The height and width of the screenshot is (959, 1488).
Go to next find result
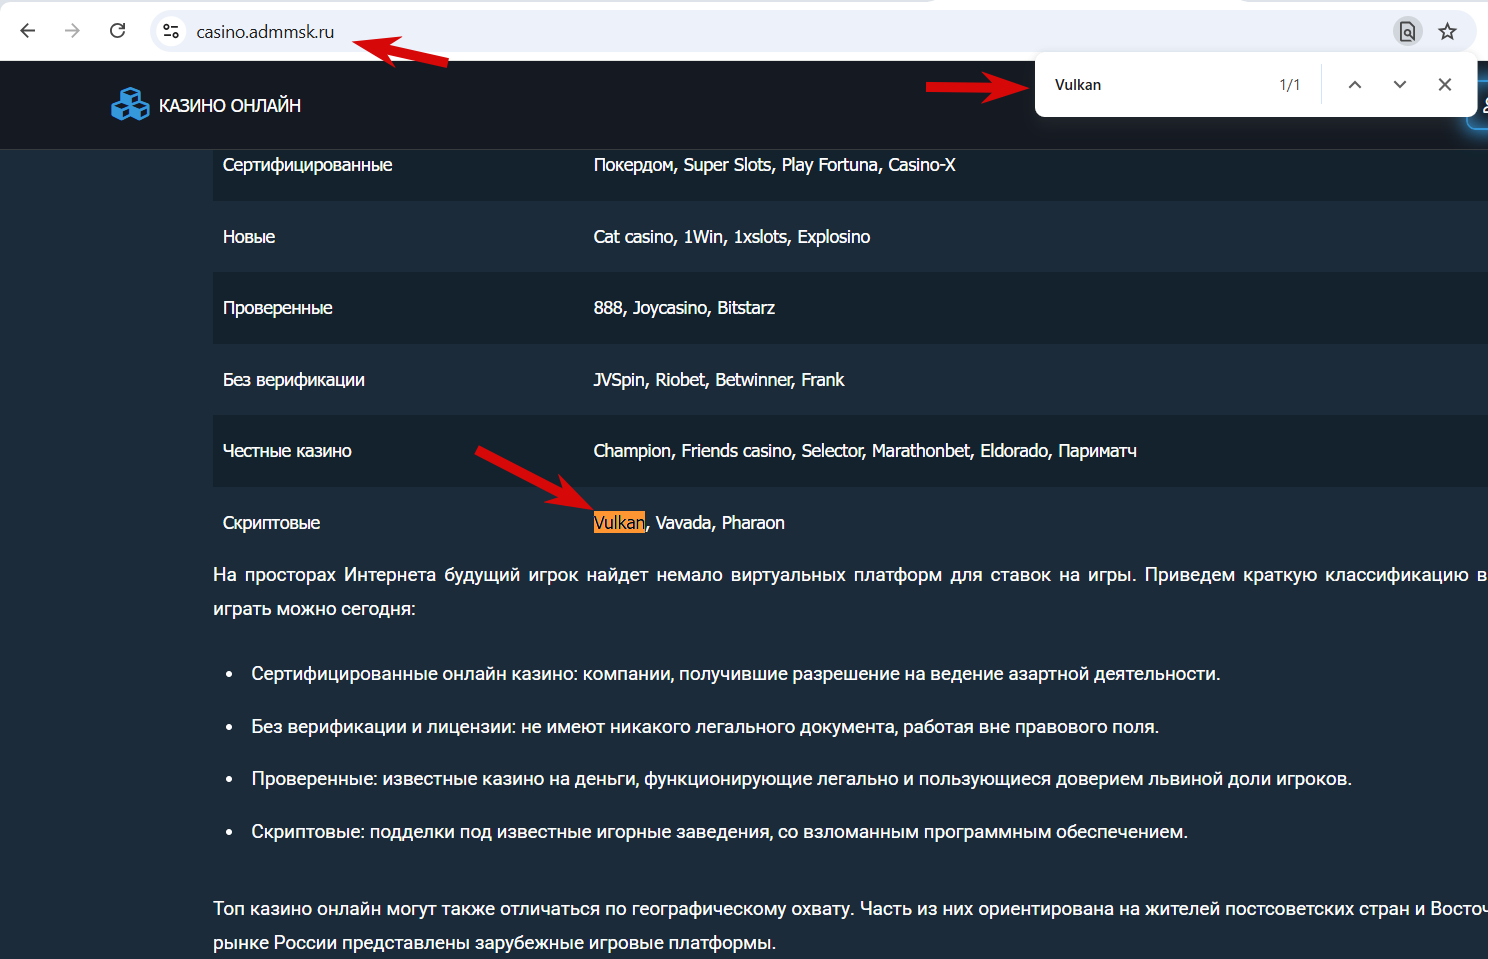click(x=1400, y=85)
